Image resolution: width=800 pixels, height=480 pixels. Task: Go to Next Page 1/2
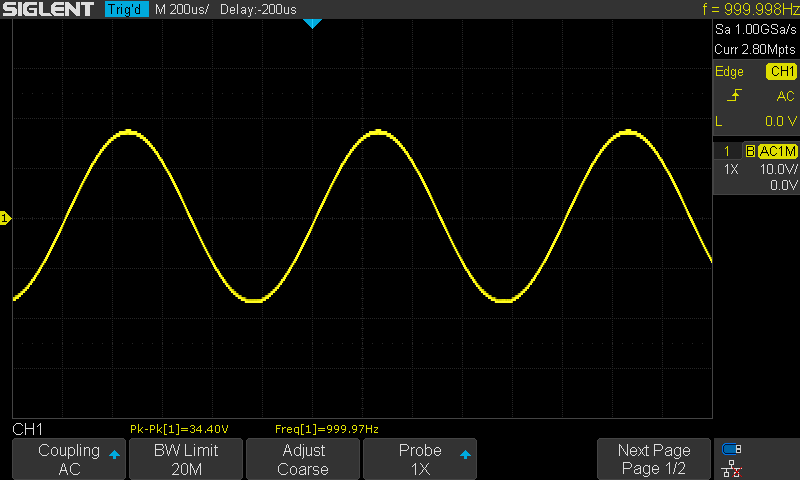click(654, 459)
